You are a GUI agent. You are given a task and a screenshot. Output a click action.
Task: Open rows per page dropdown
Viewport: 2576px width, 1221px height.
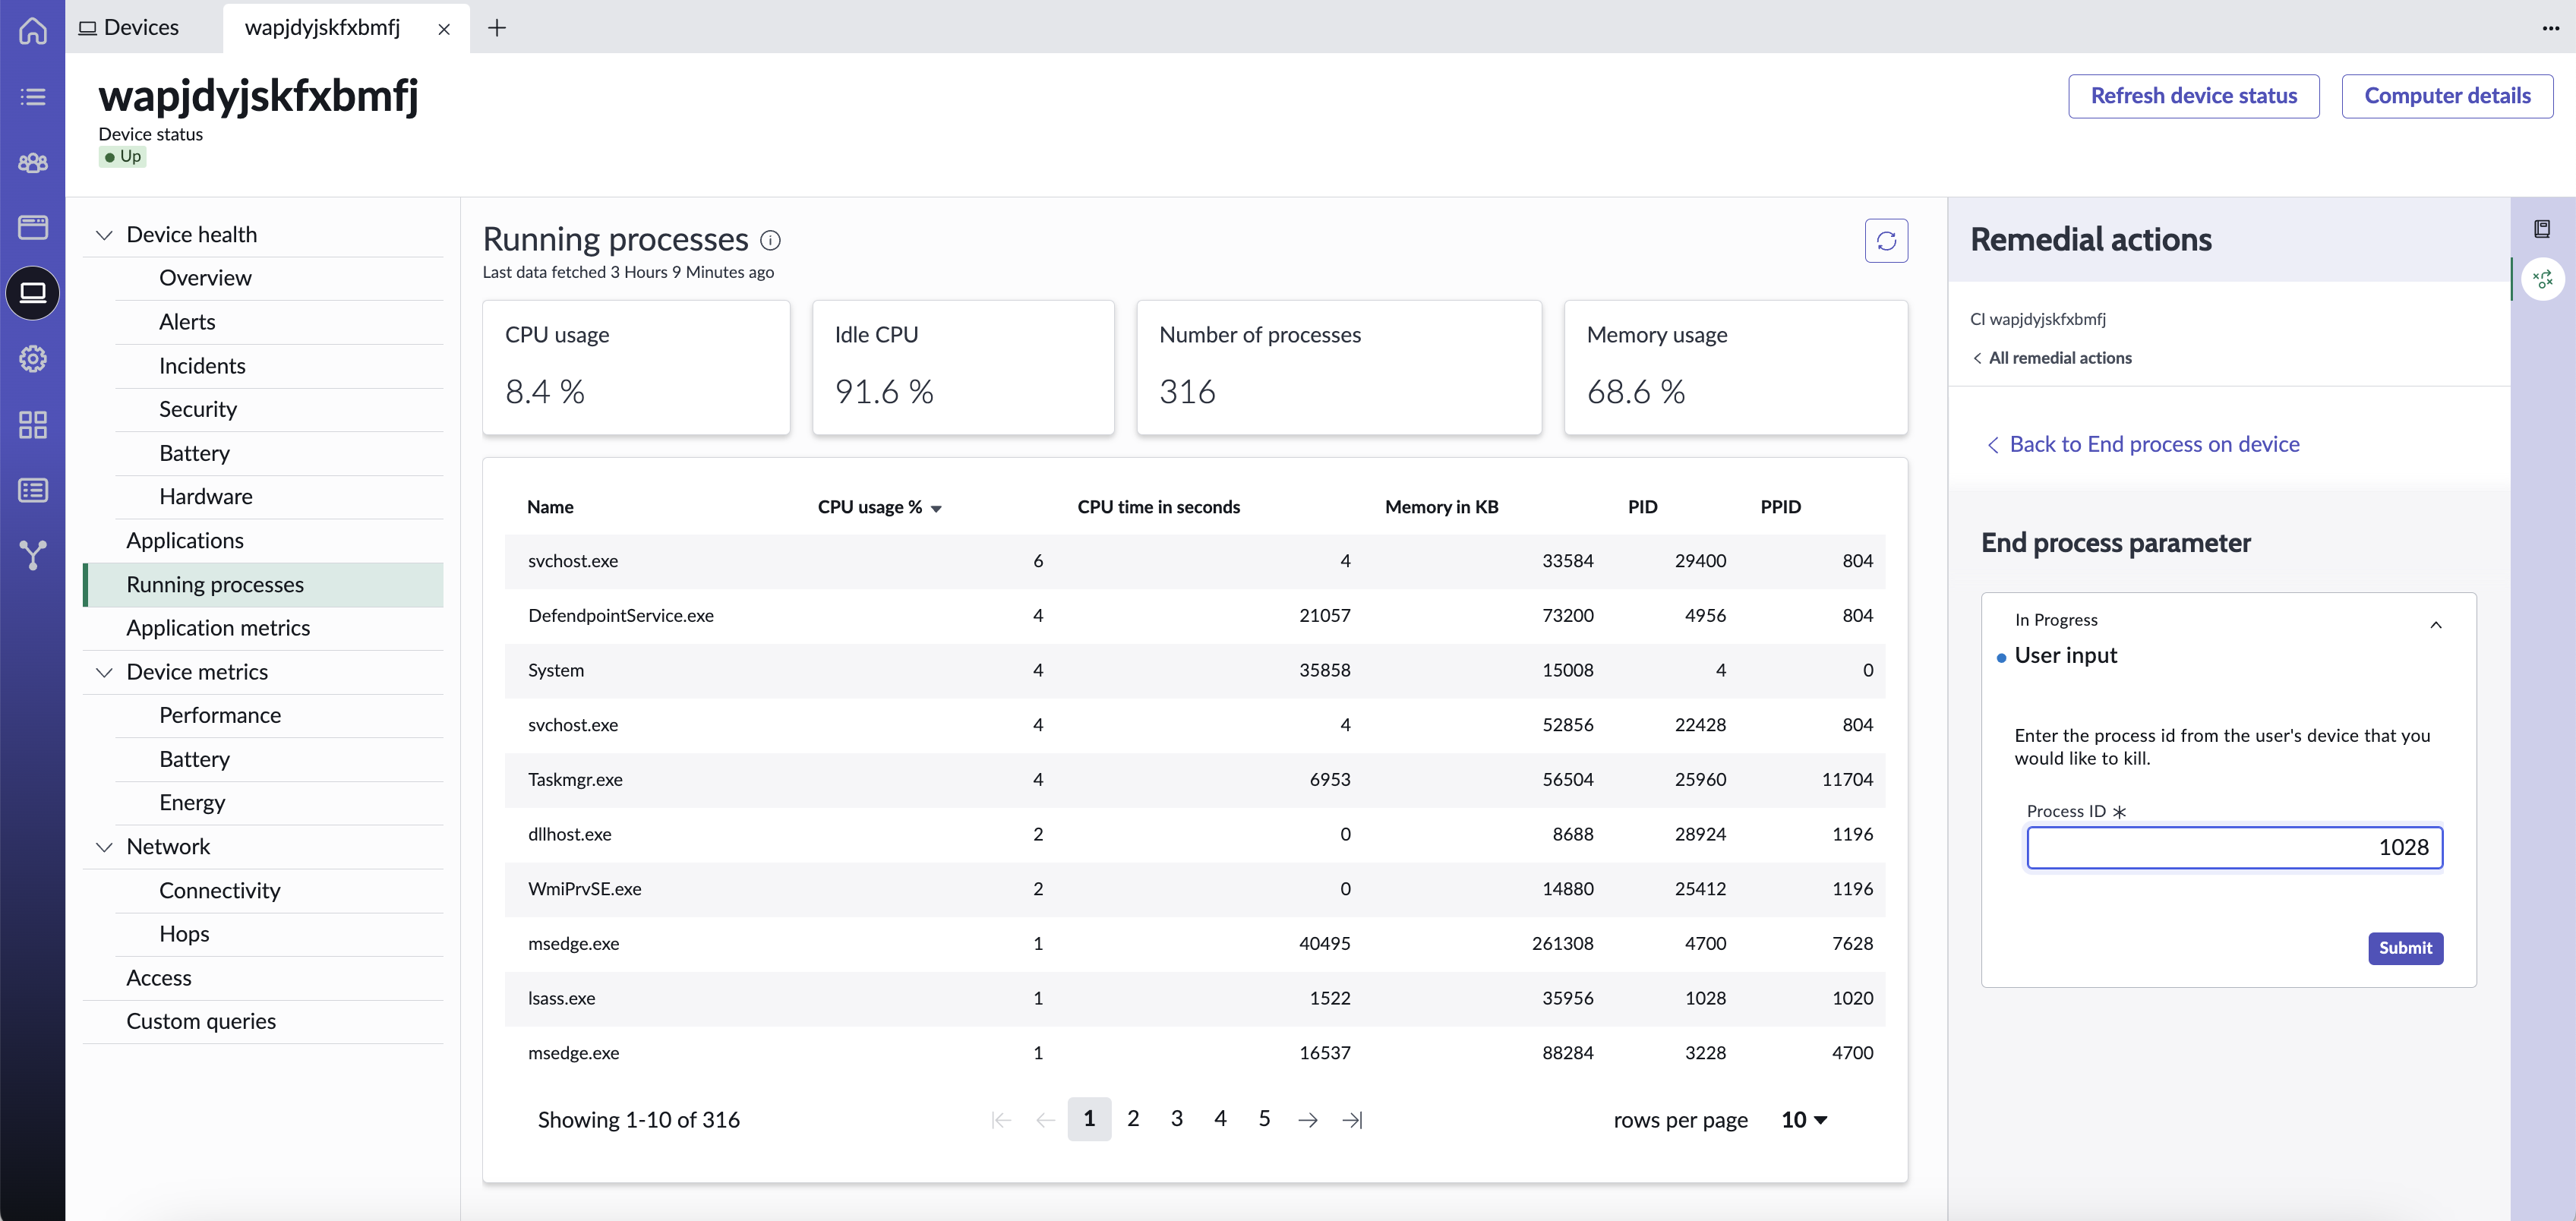[1804, 1120]
